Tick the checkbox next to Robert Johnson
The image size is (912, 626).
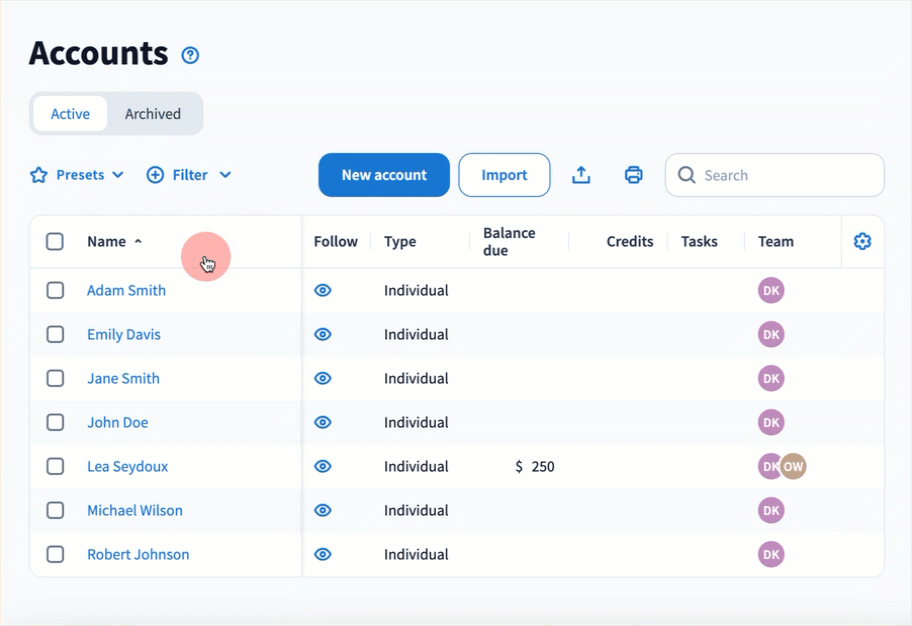(55, 555)
